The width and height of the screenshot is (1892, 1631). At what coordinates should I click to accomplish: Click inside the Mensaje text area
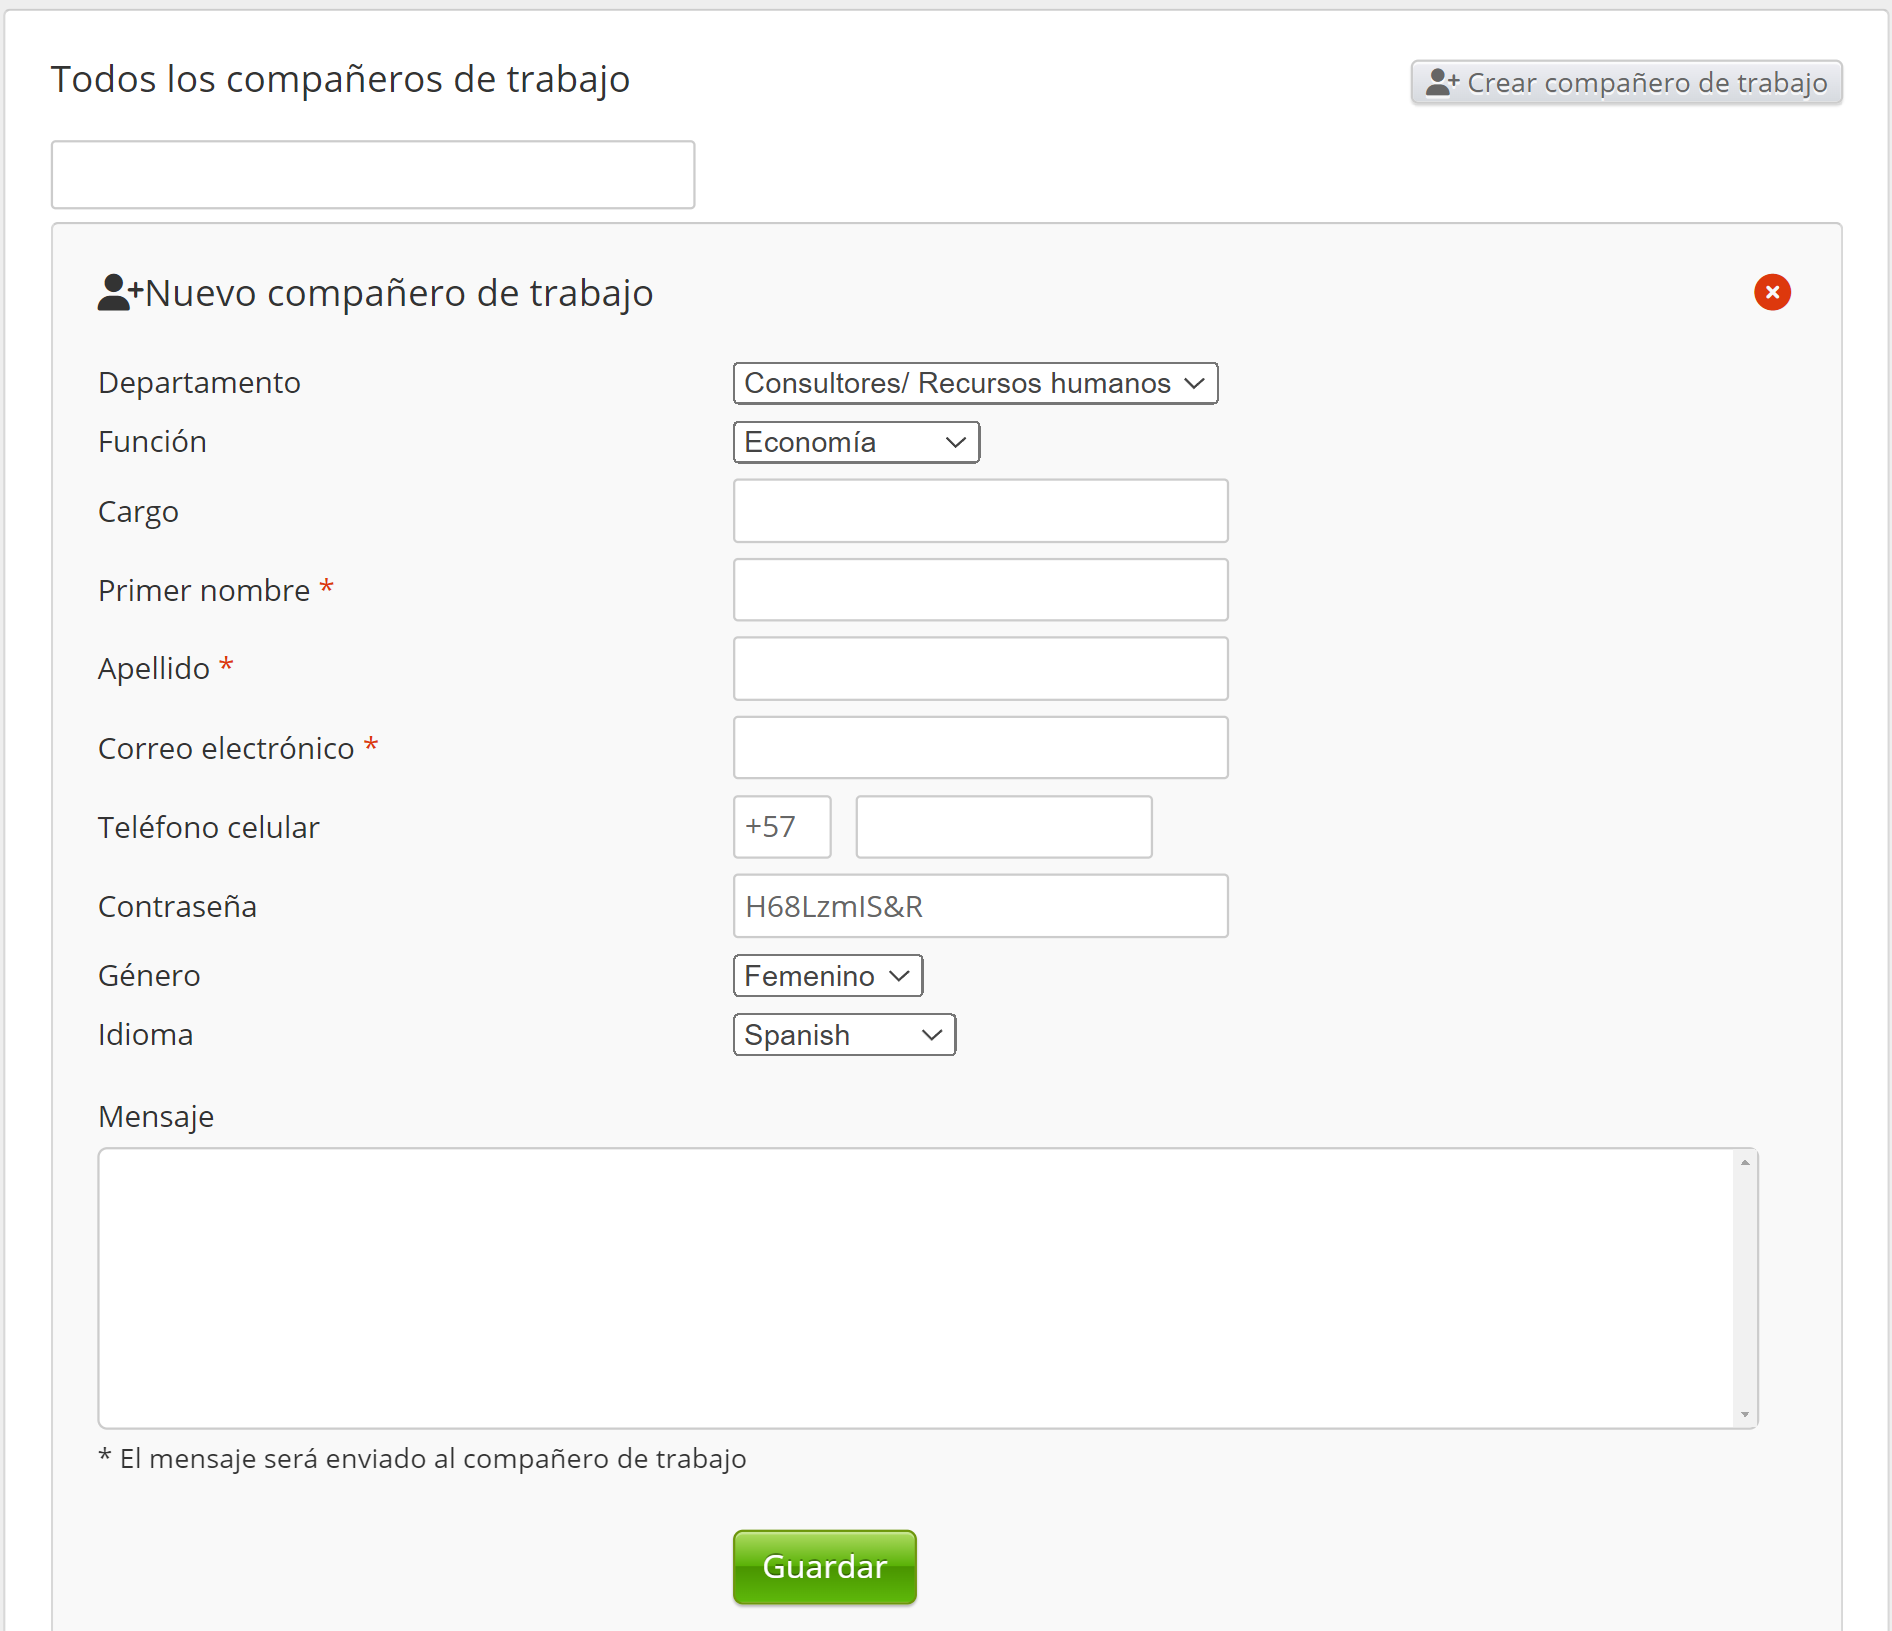coord(915,1288)
